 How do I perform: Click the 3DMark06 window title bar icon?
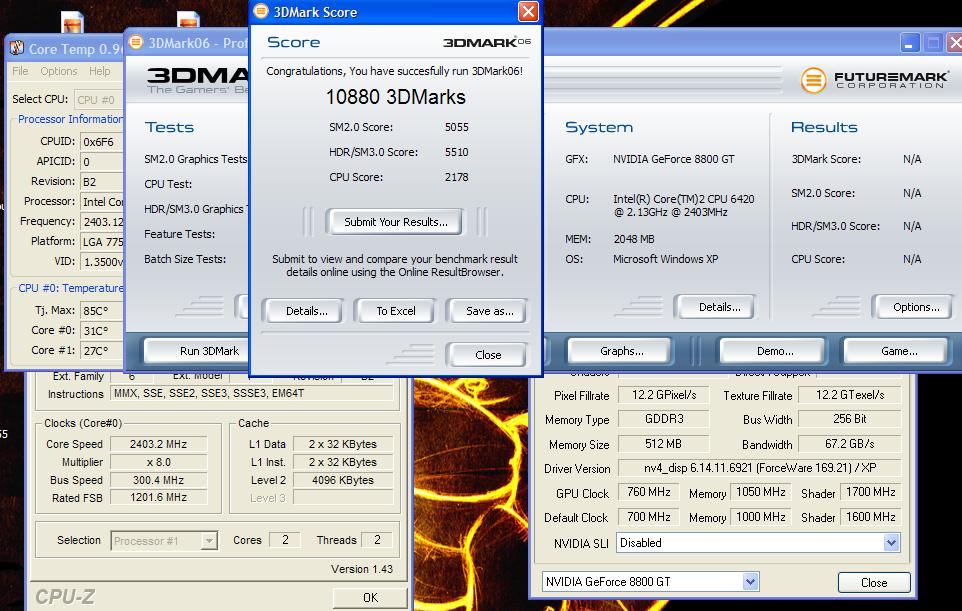(136, 42)
